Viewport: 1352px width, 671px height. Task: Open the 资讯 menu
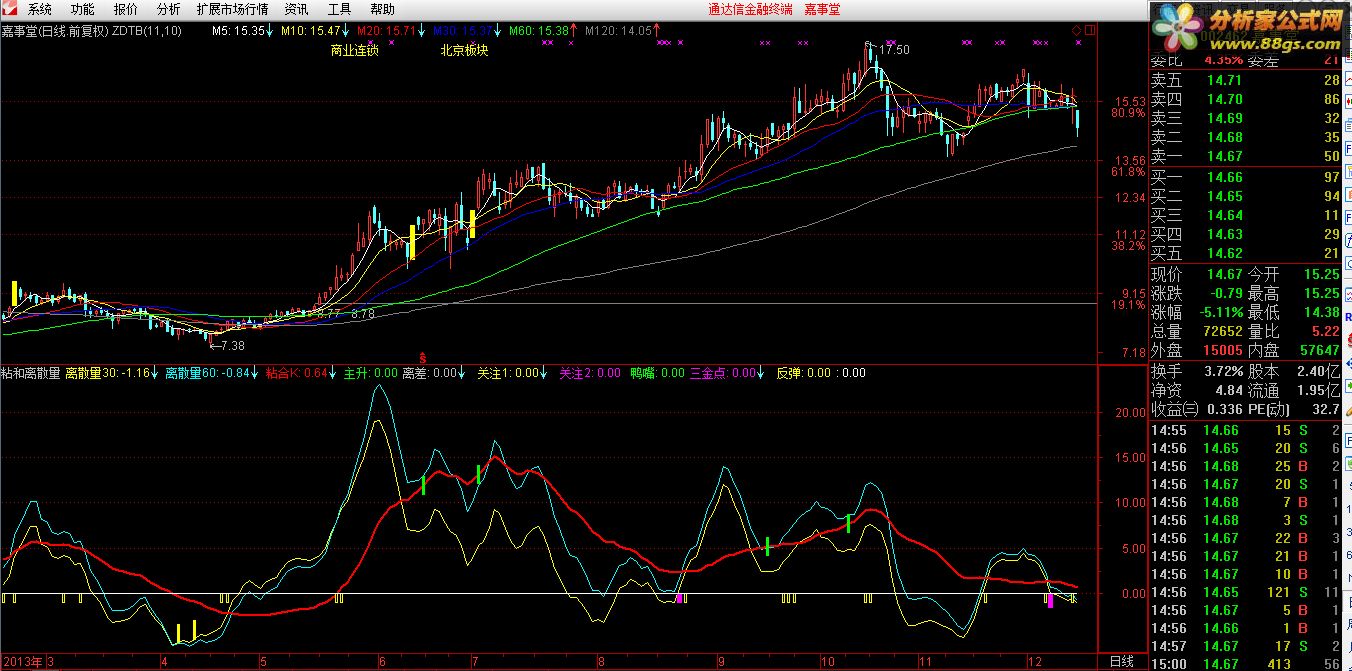pos(296,9)
